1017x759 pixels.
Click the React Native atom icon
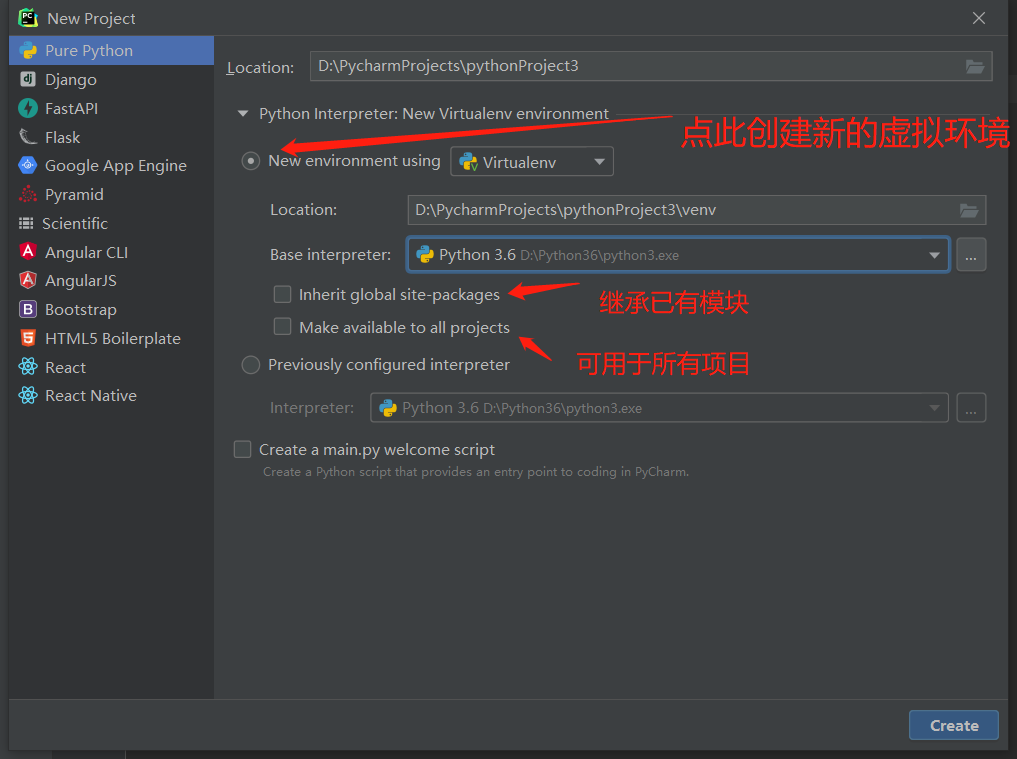pos(28,395)
